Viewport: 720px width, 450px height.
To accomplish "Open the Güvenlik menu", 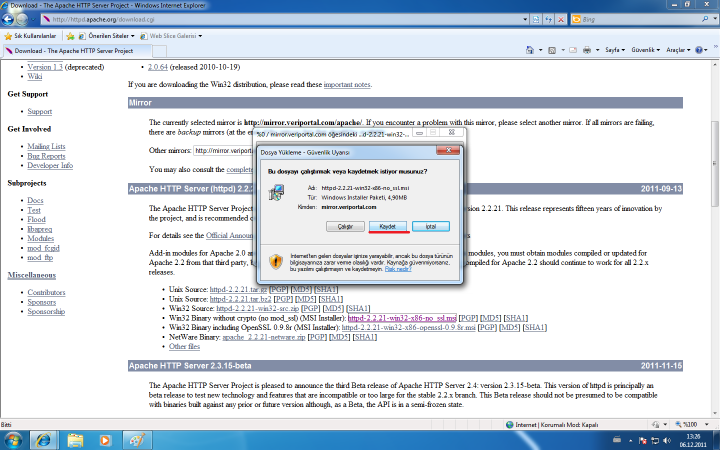I will (x=646, y=50).
